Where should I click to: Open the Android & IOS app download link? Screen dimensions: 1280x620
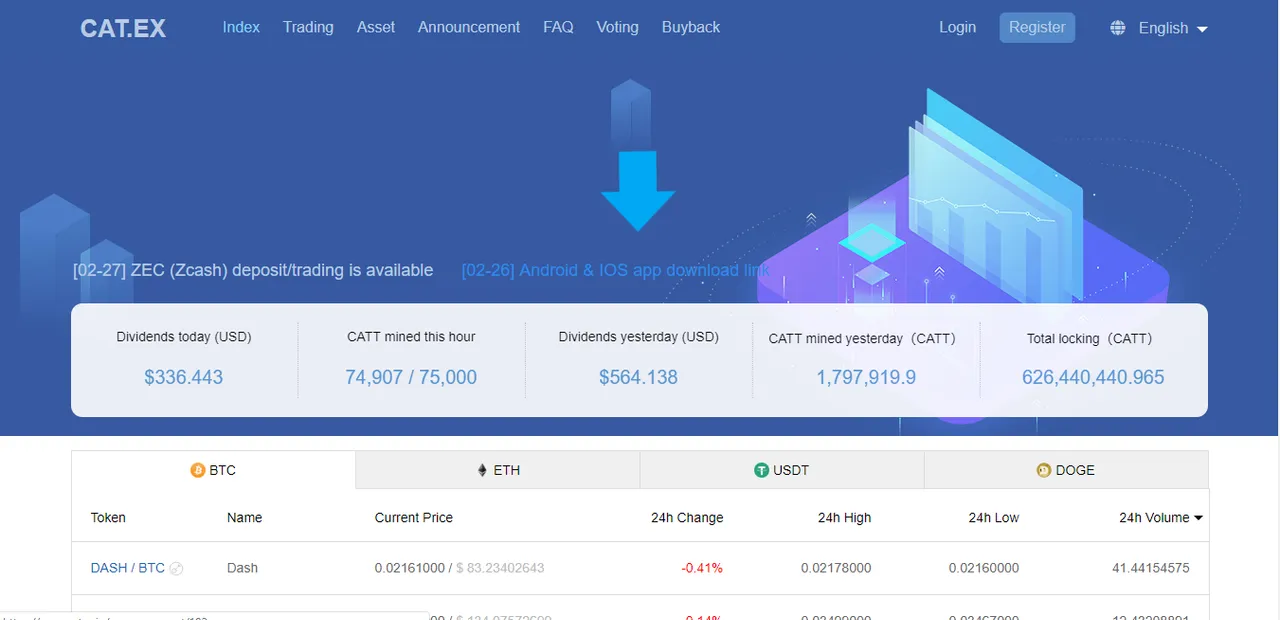(616, 270)
